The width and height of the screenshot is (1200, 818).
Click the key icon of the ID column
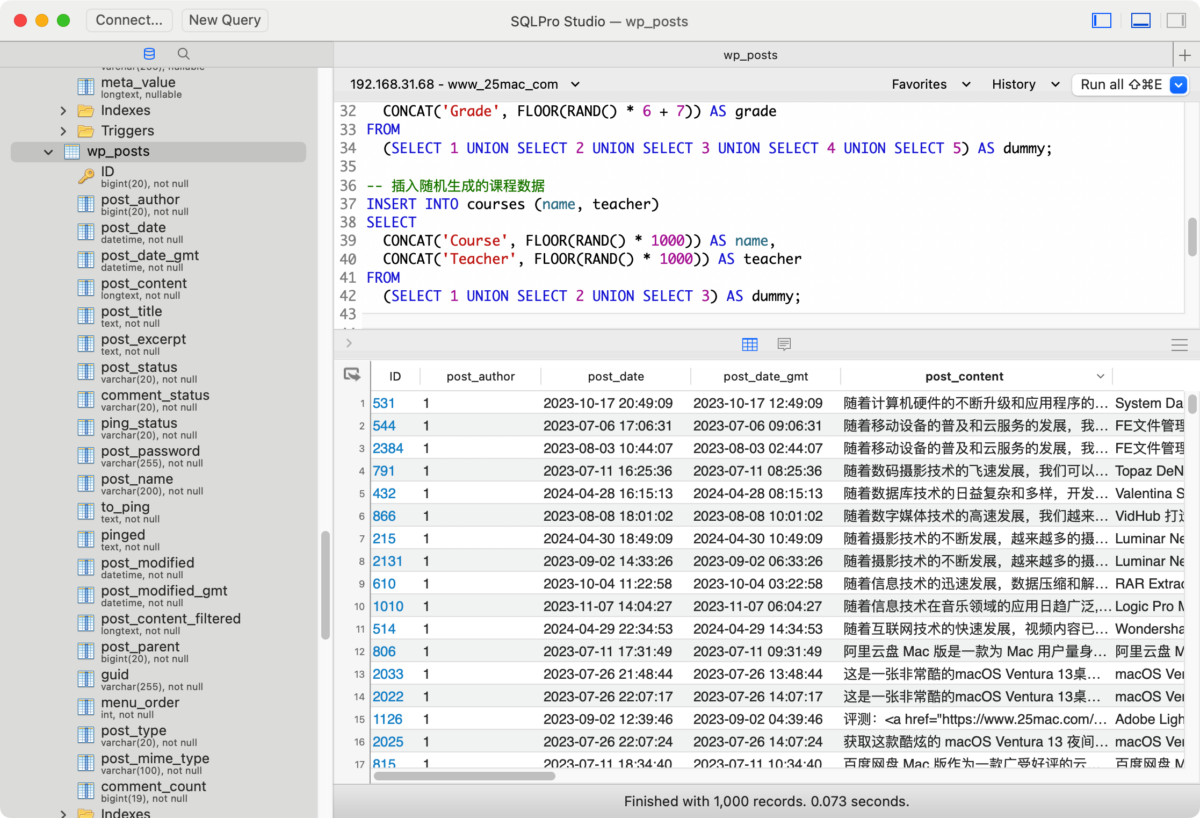pos(86,176)
